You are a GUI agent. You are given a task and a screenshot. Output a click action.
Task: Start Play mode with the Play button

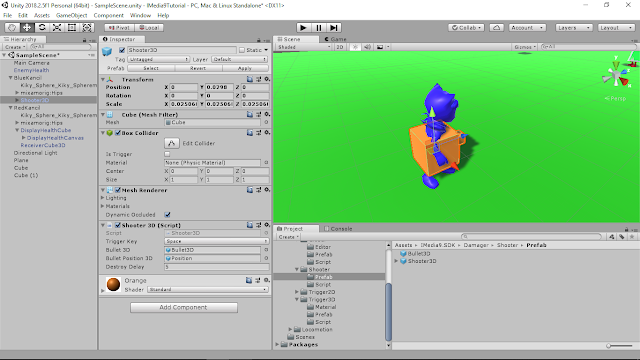303,28
